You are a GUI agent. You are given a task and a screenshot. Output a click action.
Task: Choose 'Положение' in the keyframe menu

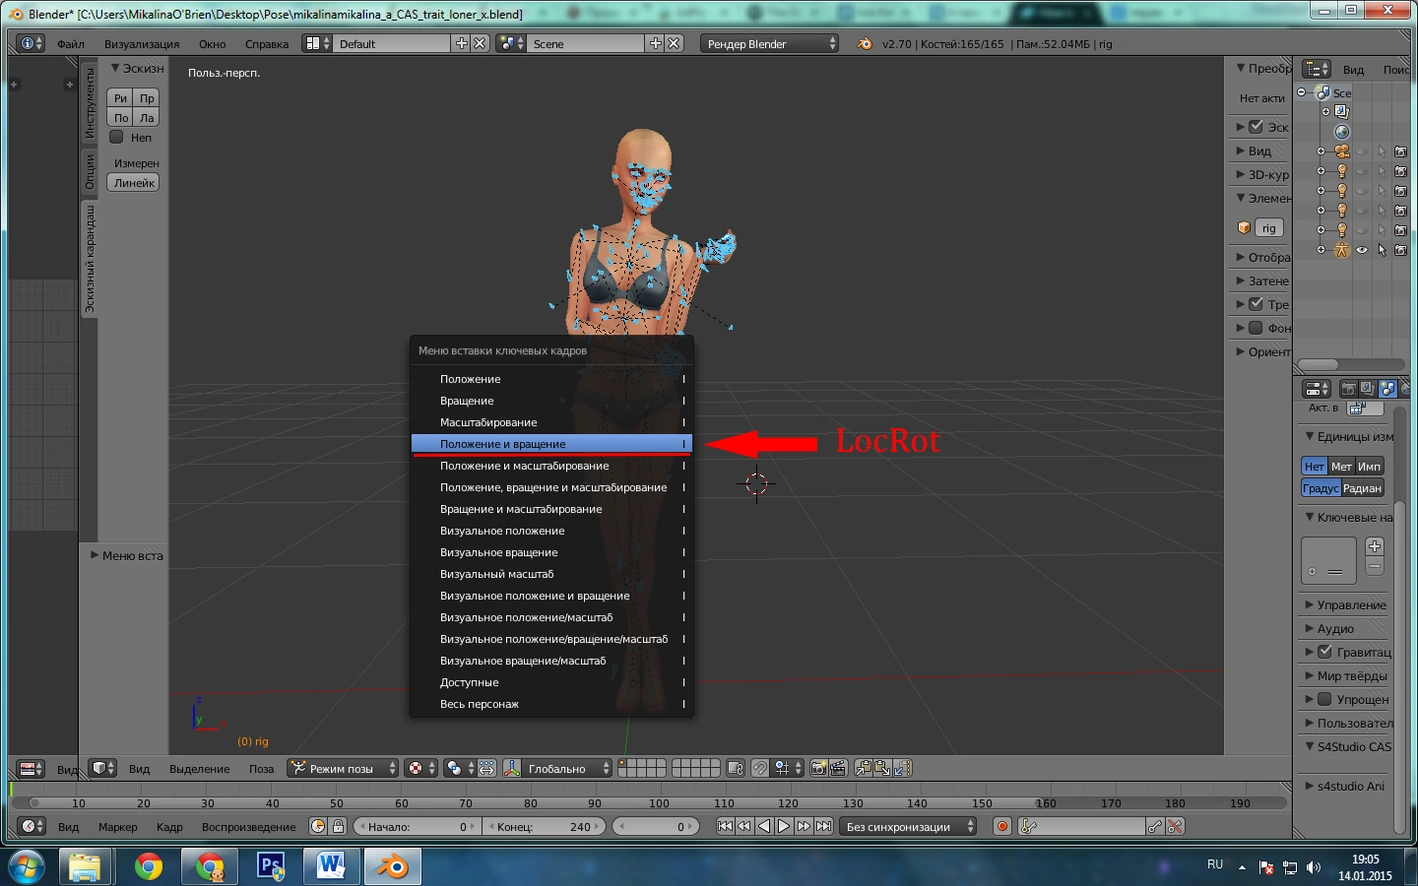coord(552,379)
